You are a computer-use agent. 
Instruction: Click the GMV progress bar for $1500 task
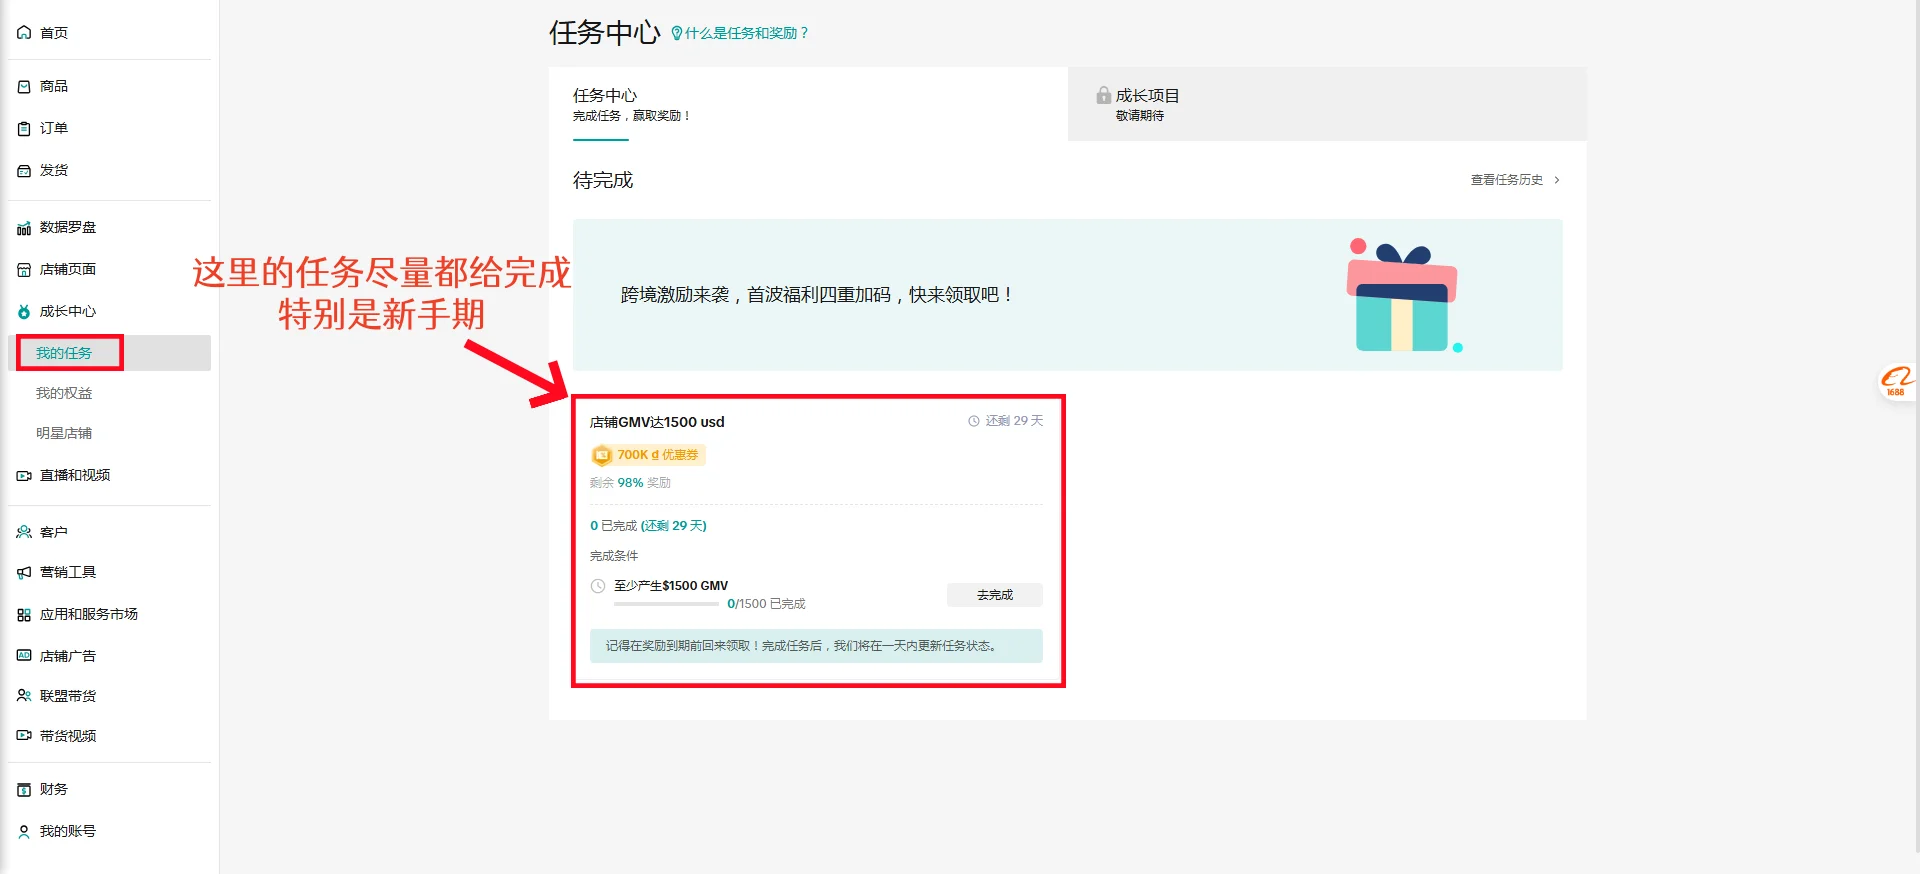pyautogui.click(x=666, y=604)
